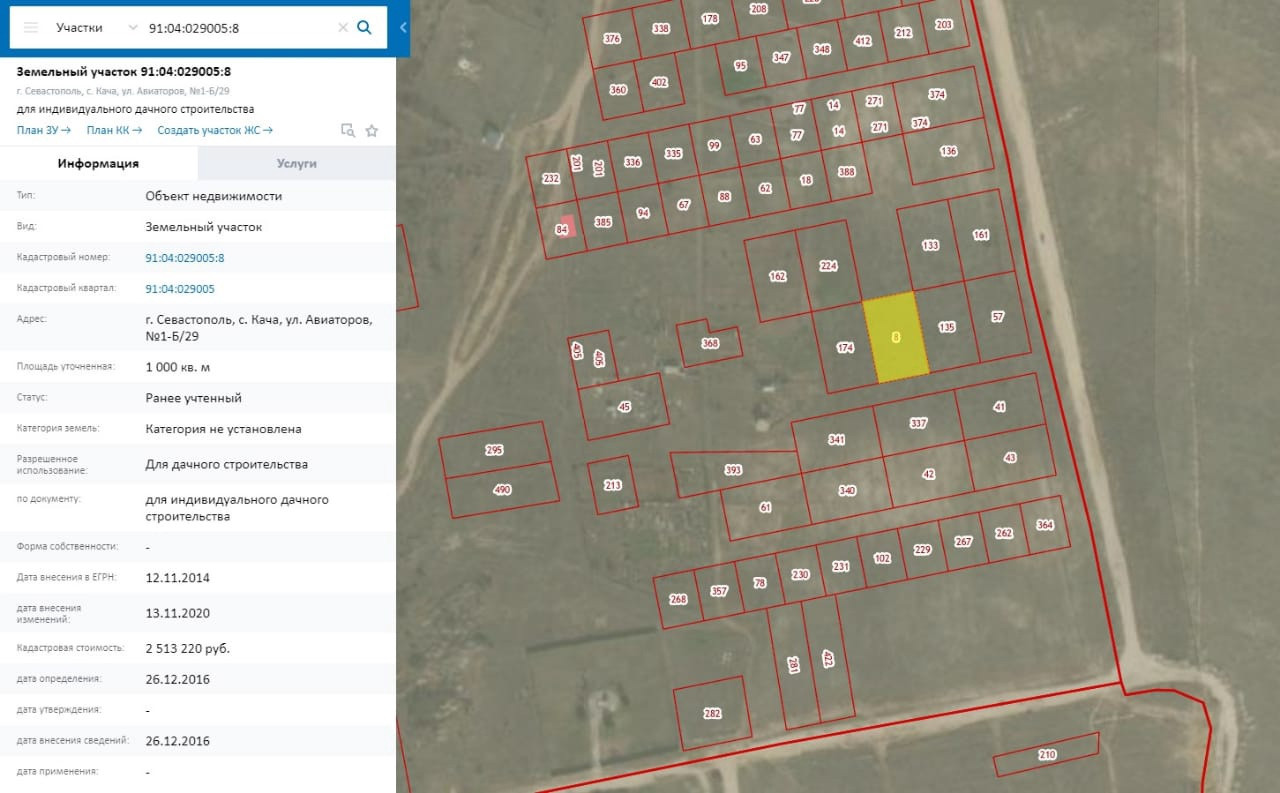The image size is (1280, 793).
Task: Click parcel 402 on the map
Action: coord(659,82)
